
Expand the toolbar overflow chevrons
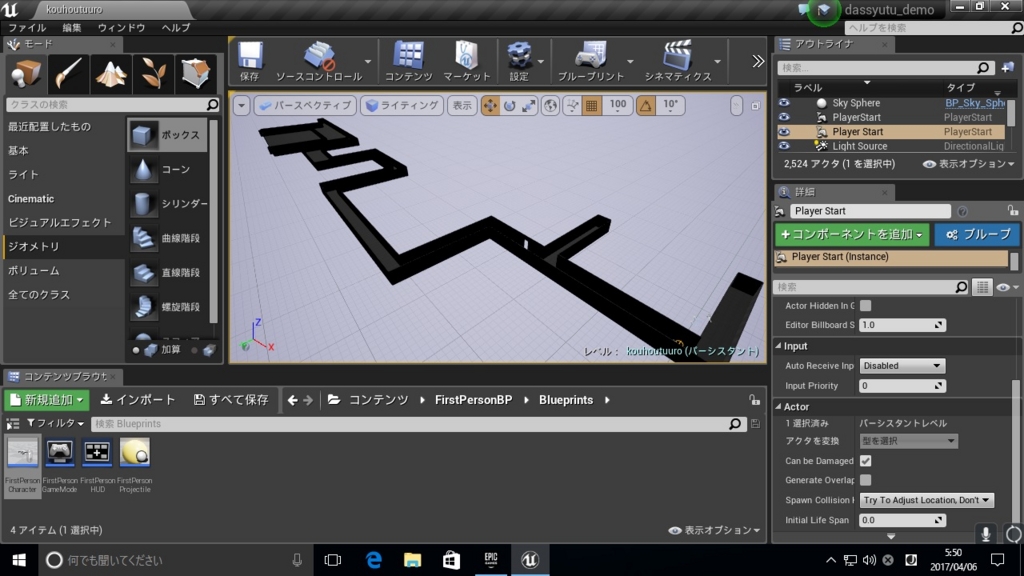pyautogui.click(x=758, y=61)
